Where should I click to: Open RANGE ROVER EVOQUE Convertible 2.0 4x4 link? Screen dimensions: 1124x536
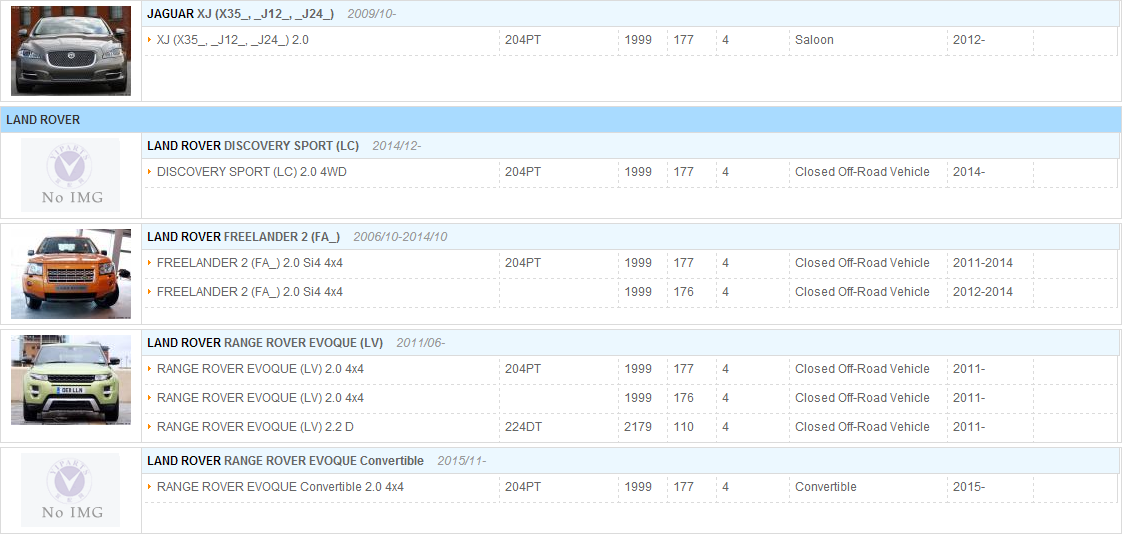280,487
